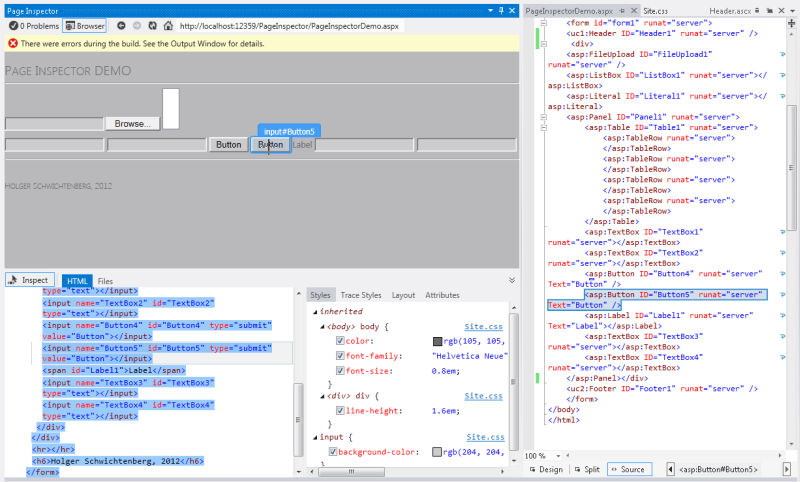Disable the line-height style checkbox
The height and width of the screenshot is (482, 800).
tap(341, 410)
